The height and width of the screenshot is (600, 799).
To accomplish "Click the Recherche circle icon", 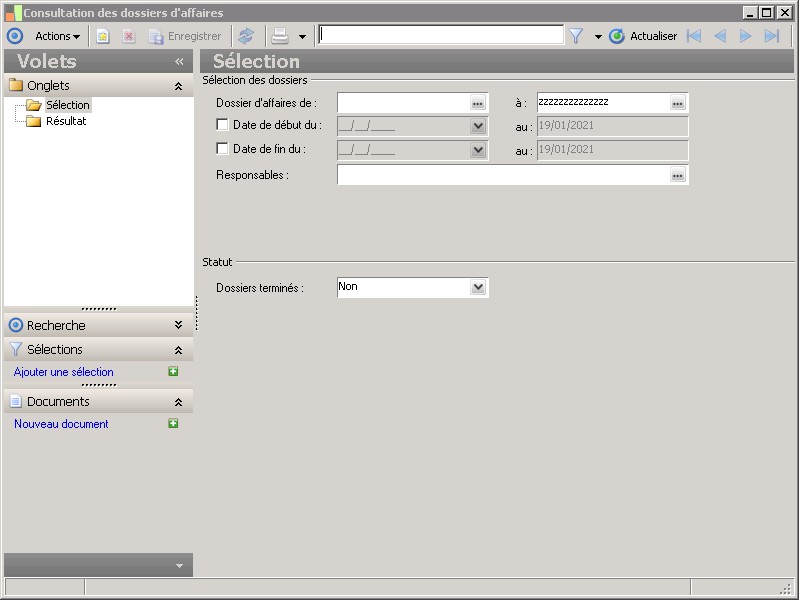I will 16,325.
